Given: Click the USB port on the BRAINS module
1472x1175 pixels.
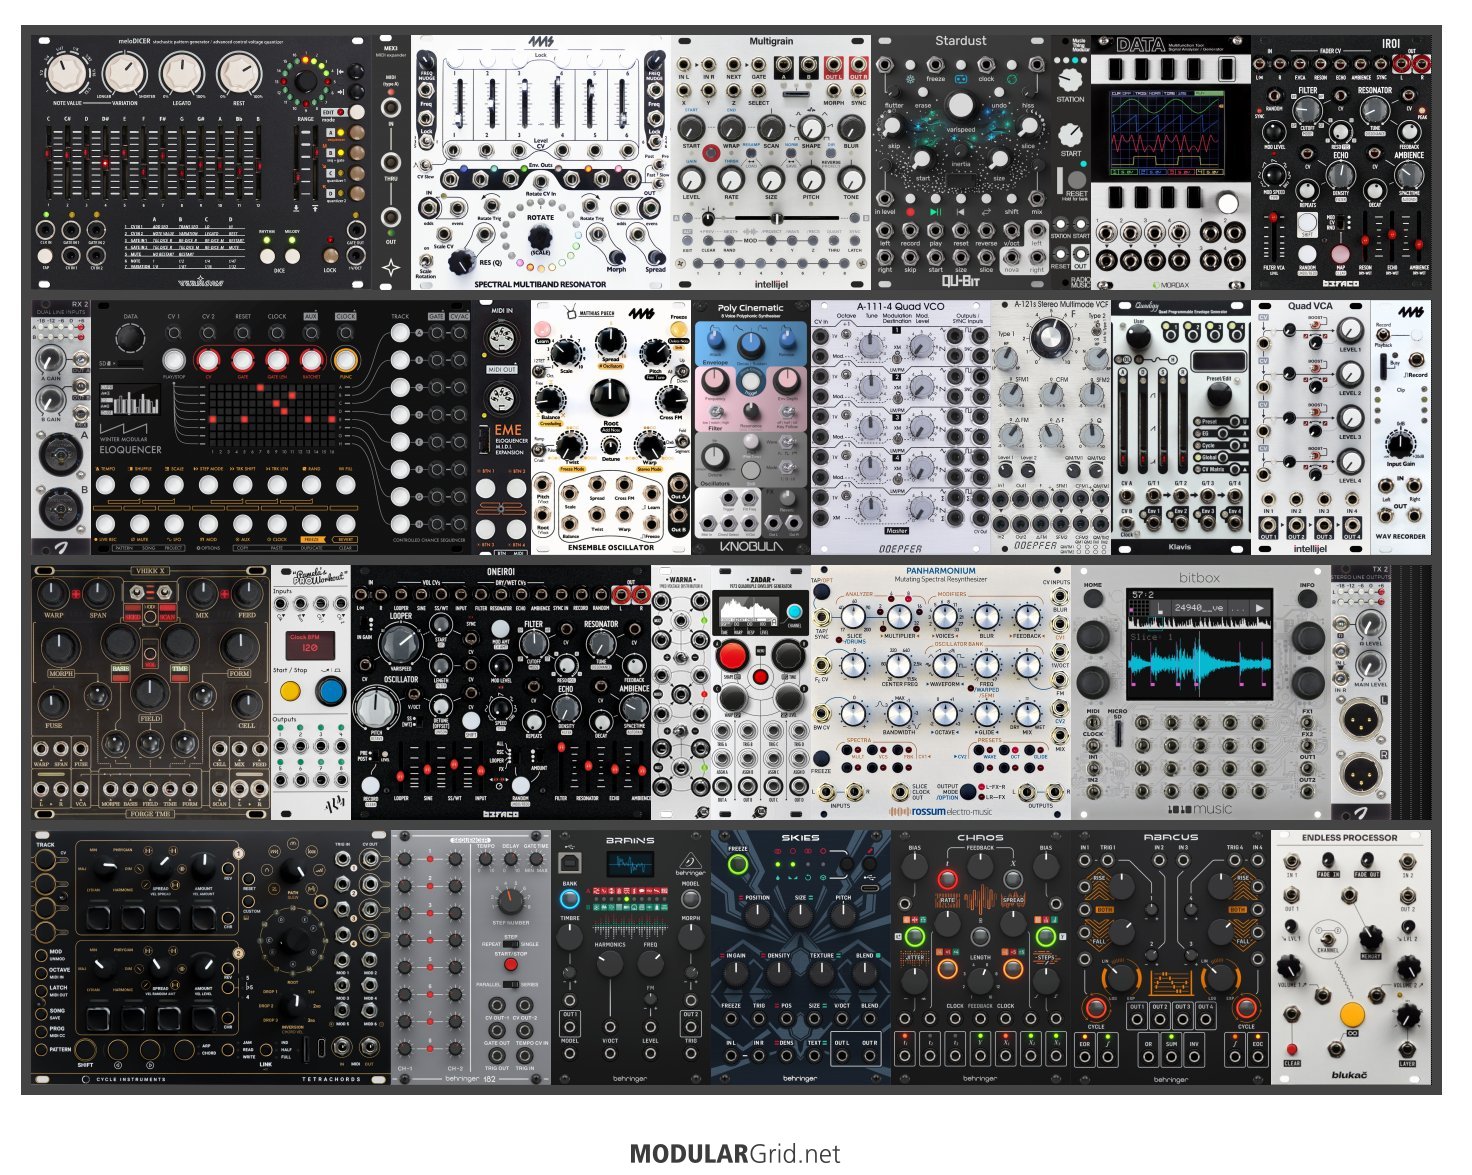Looking at the screenshot, I should pyautogui.click(x=570, y=861).
